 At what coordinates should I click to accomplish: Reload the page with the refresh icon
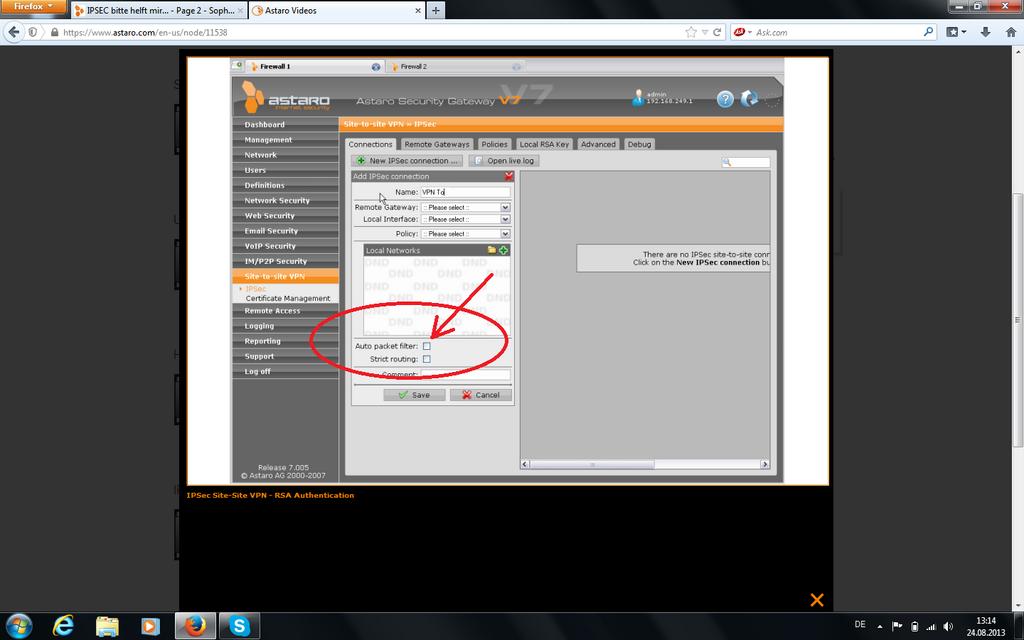click(717, 32)
